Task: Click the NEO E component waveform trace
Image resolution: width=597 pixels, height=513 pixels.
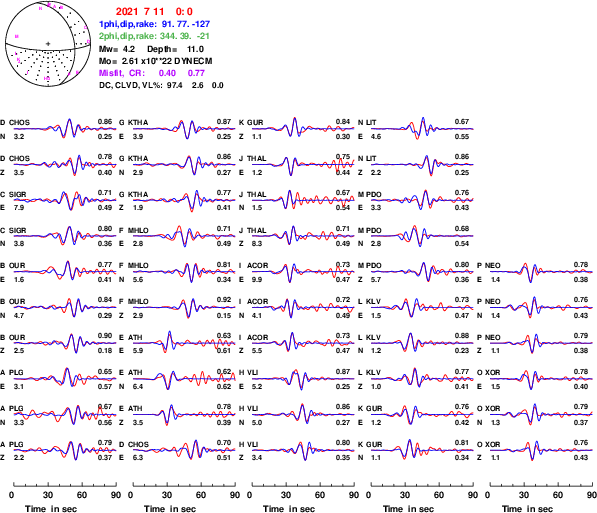Action: click(541, 272)
